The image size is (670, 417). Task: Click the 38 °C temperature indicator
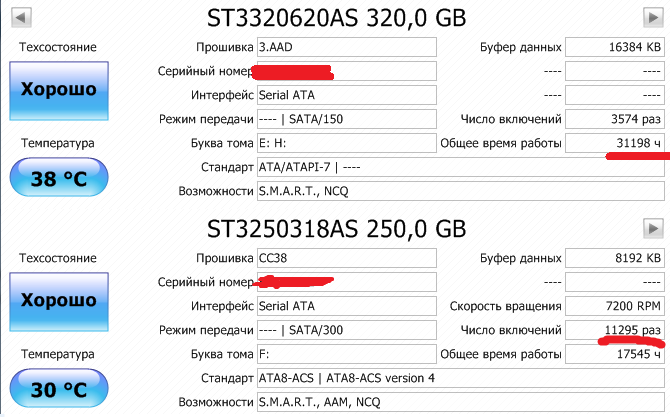click(59, 177)
